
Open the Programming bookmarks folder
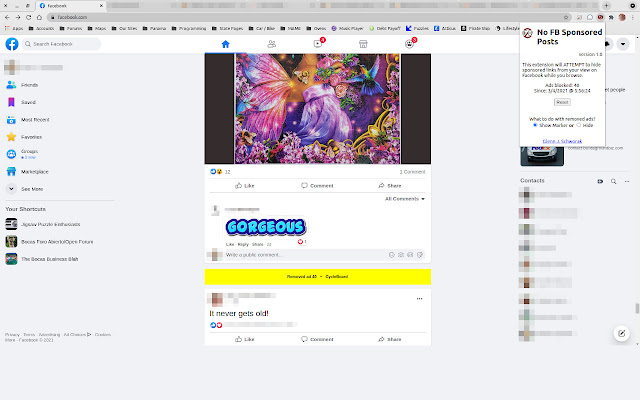pos(189,29)
